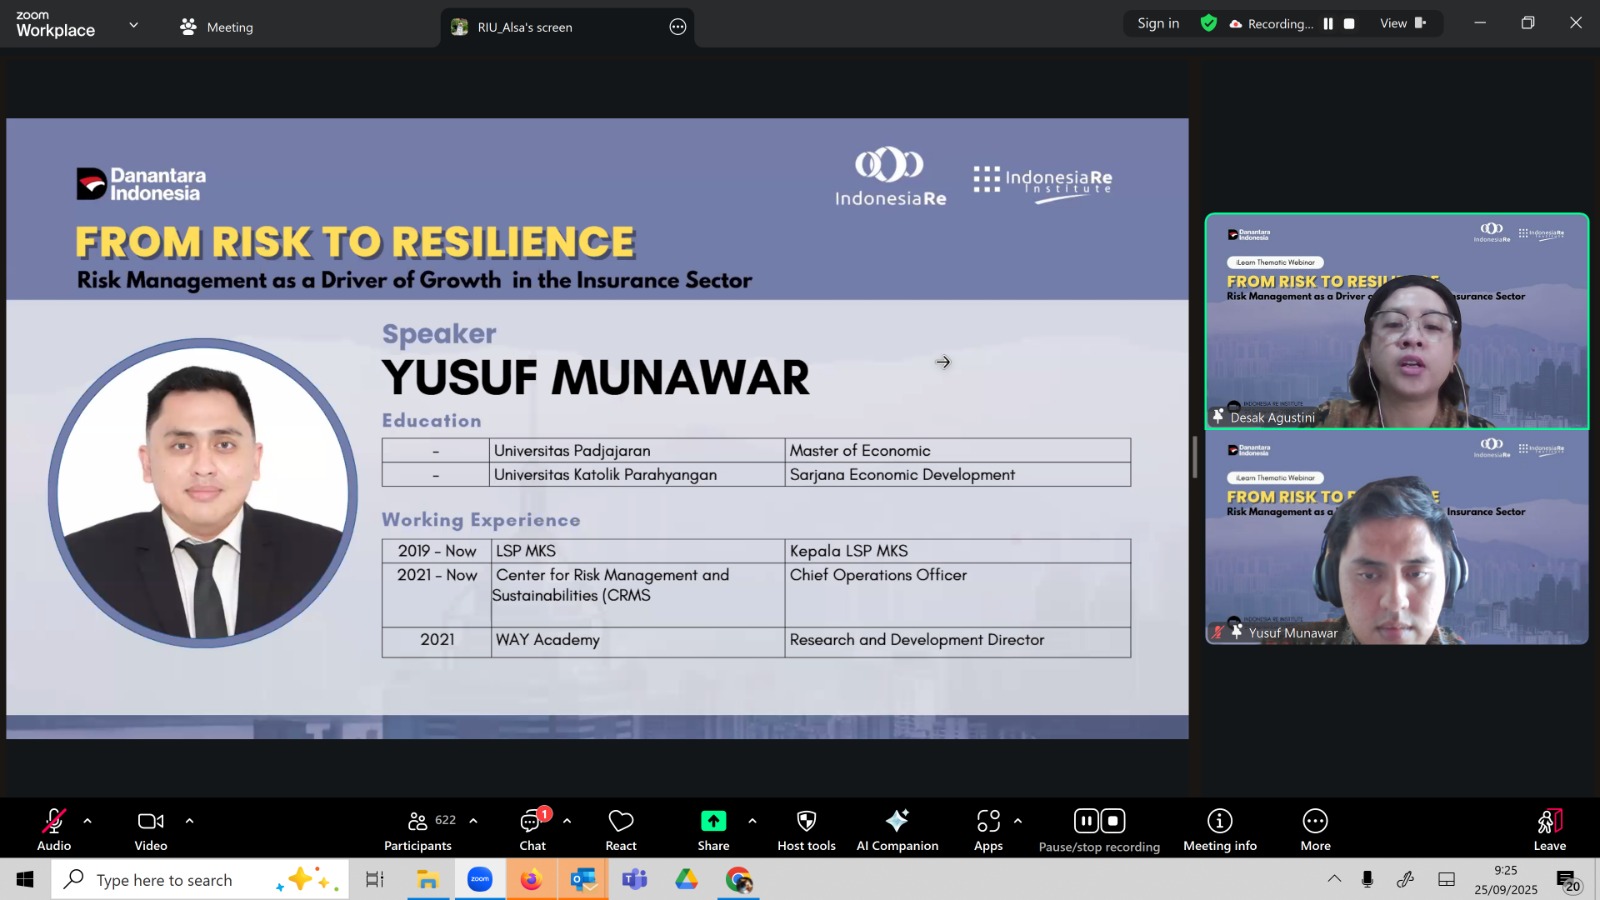Viewport: 1600px width, 900px height.
Task: Show Meeting info
Action: point(1219,830)
